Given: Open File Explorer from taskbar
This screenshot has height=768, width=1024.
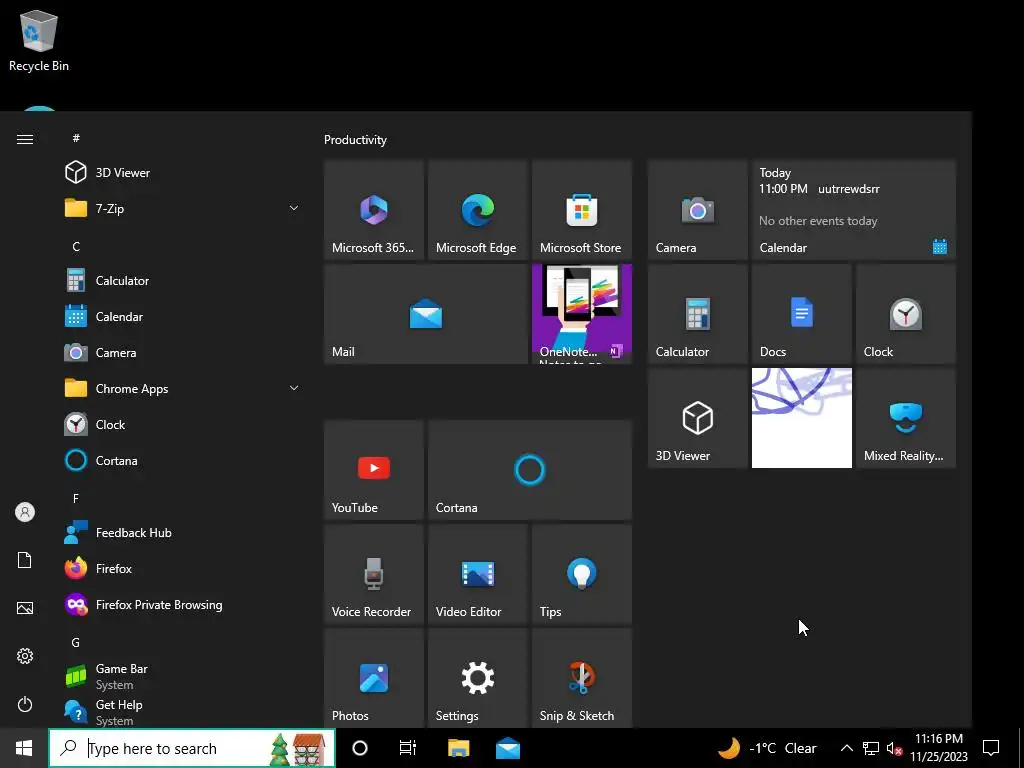Looking at the screenshot, I should (x=458, y=748).
